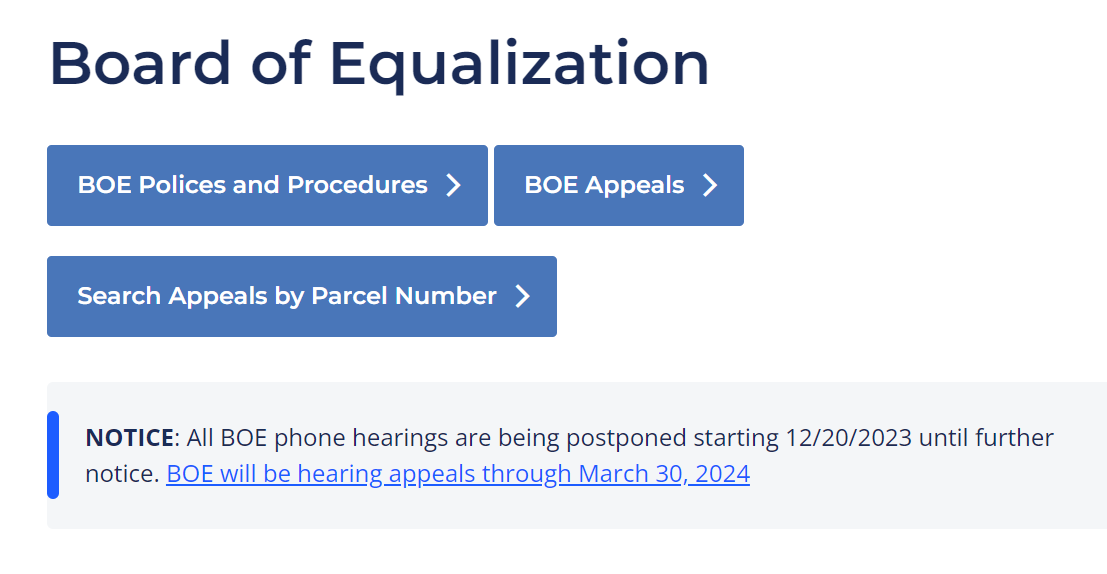Click the arrow icon beside BOE Appeals
Screen dimensions: 1107x574
point(710,186)
